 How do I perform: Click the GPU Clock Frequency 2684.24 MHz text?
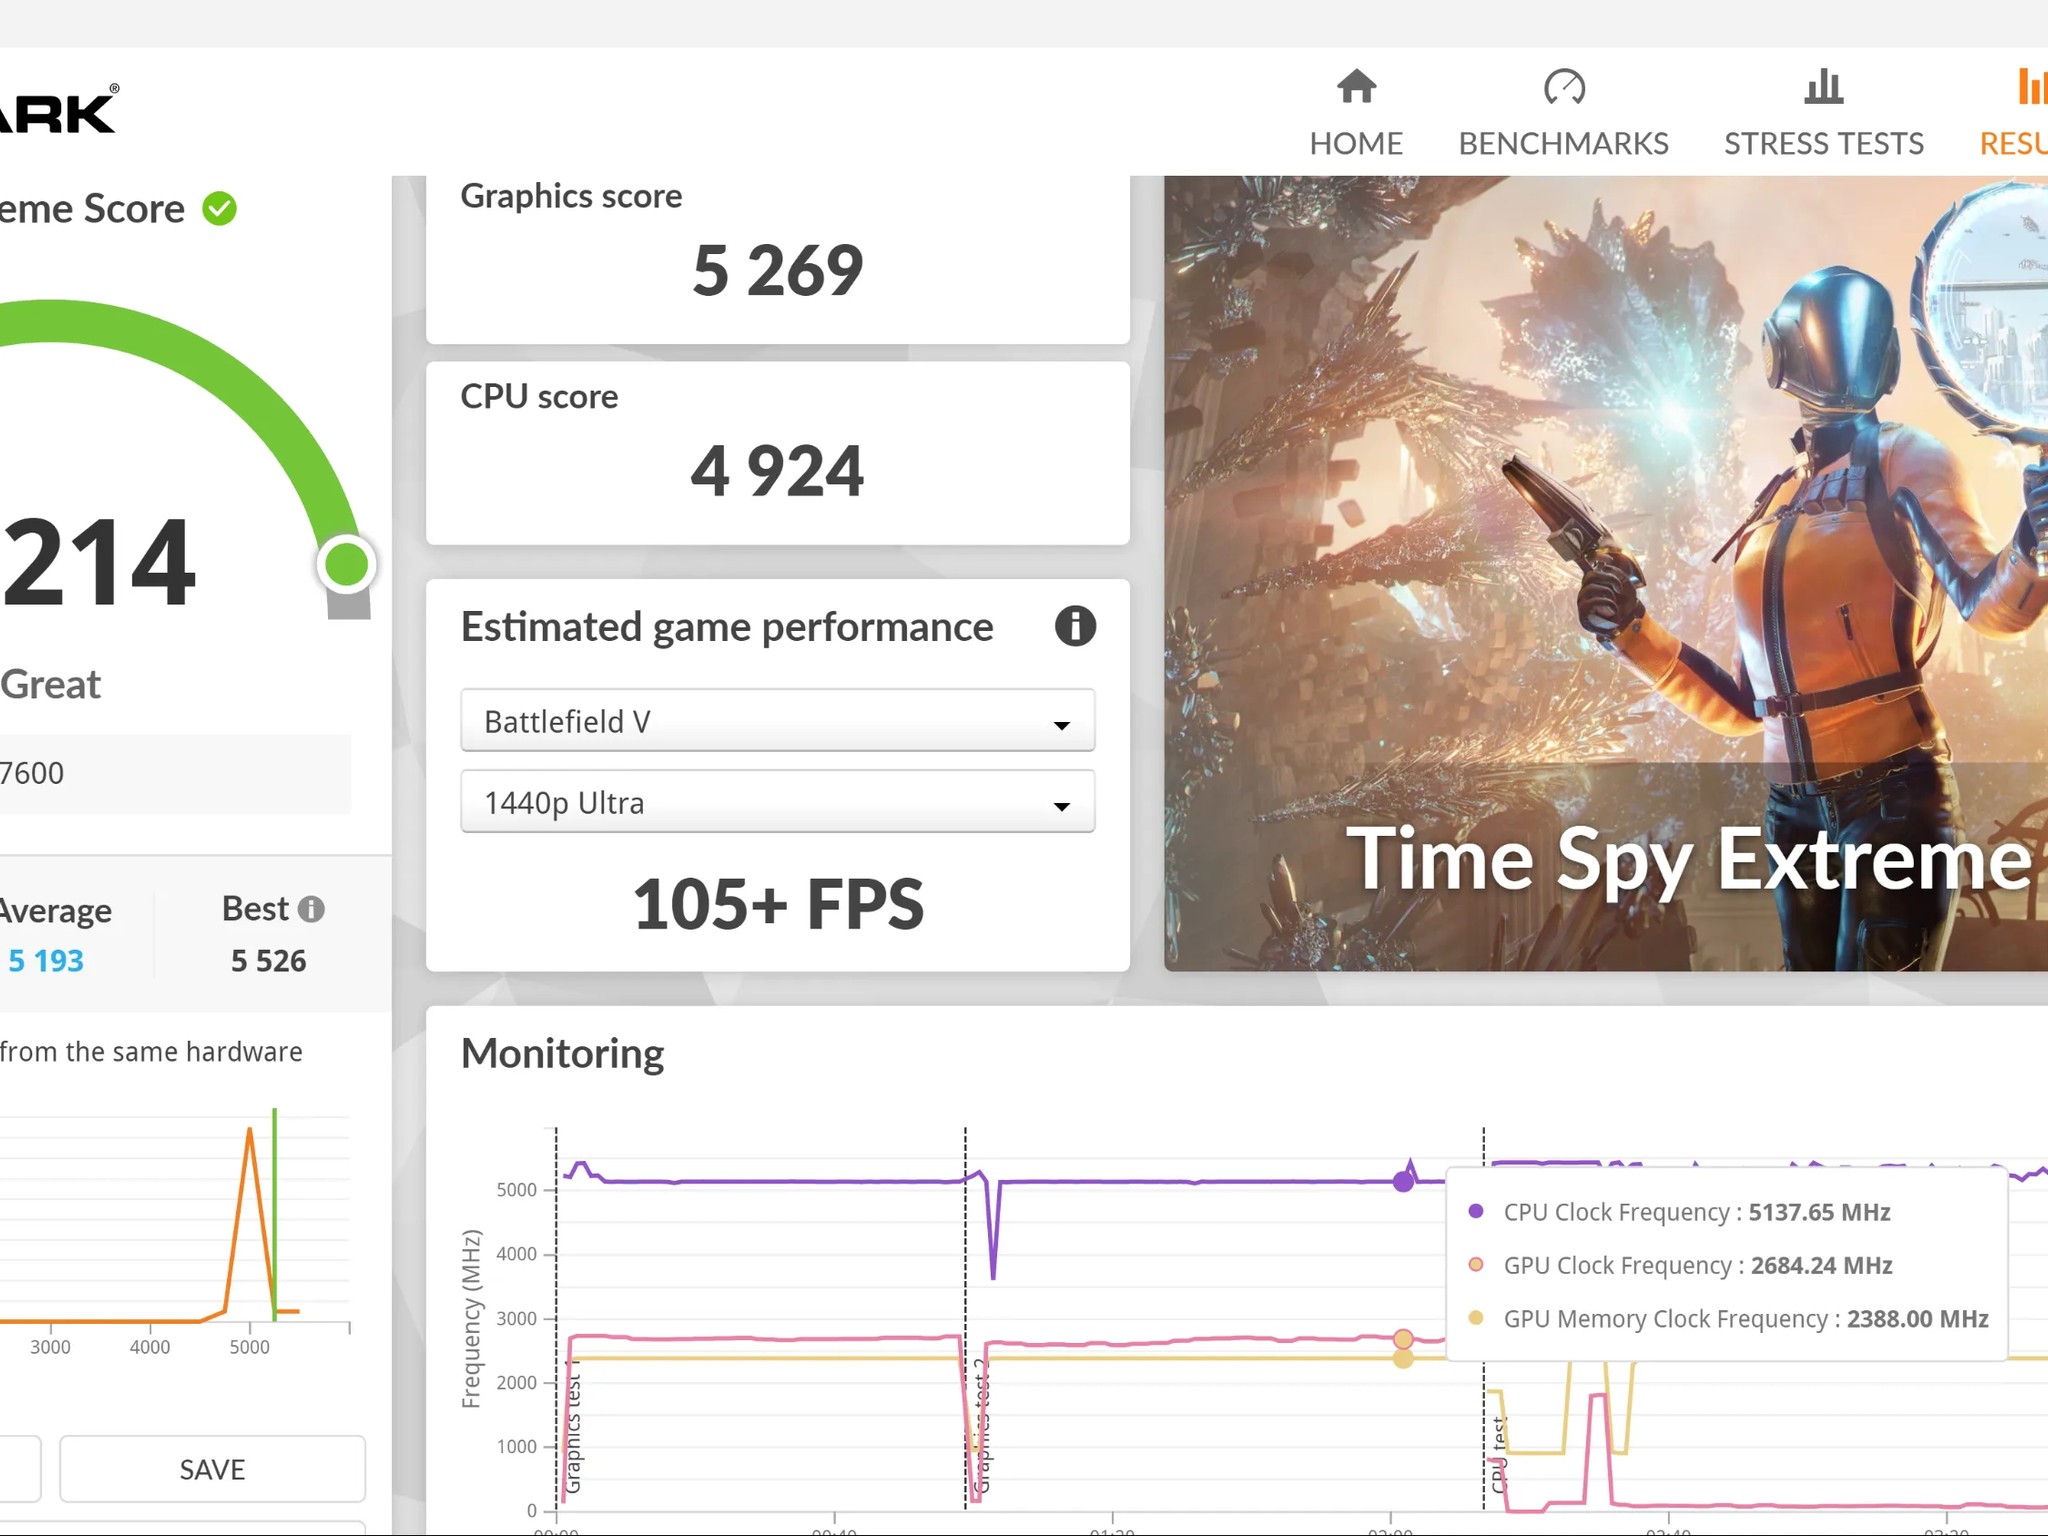[1698, 1265]
